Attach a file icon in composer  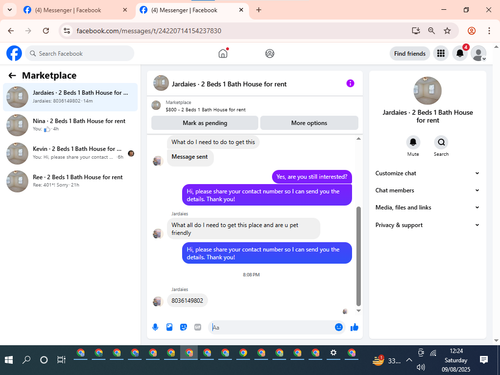coord(169,327)
